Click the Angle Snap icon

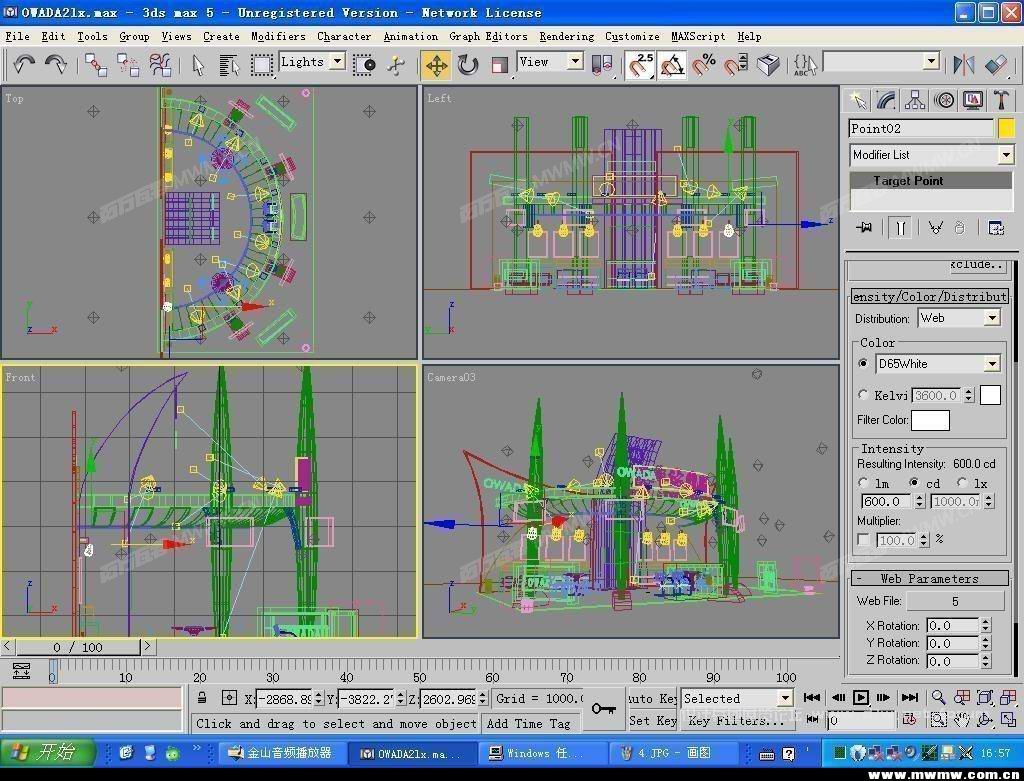tap(672, 65)
